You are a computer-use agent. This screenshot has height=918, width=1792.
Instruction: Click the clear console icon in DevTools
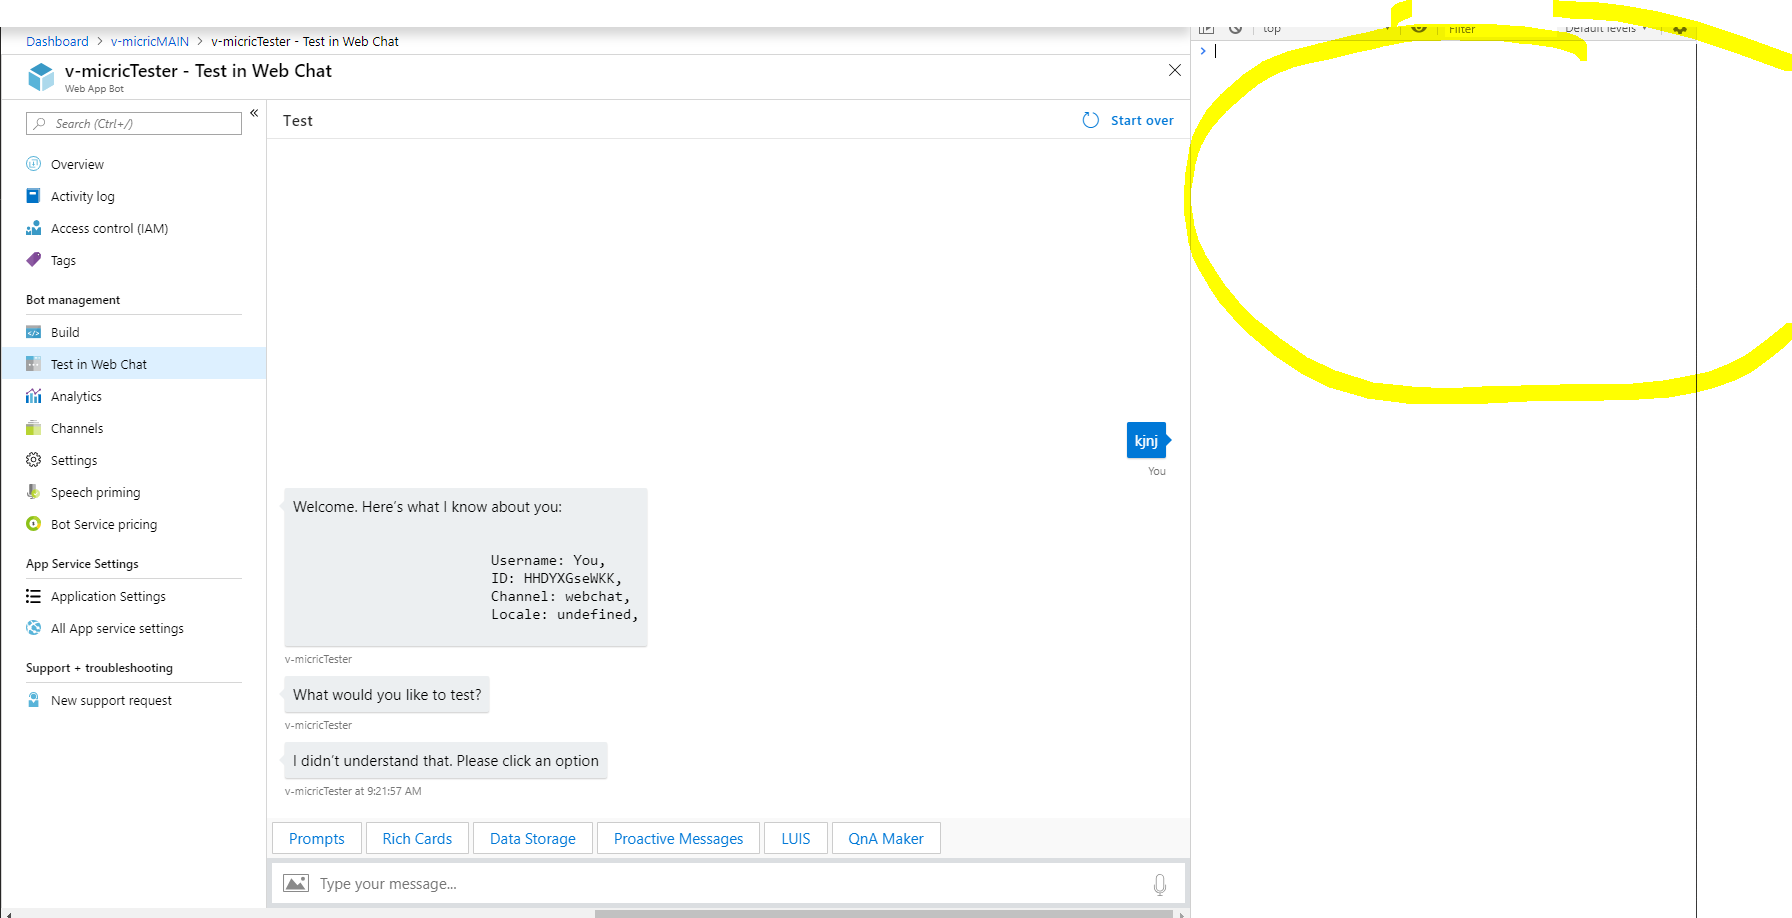(1235, 28)
